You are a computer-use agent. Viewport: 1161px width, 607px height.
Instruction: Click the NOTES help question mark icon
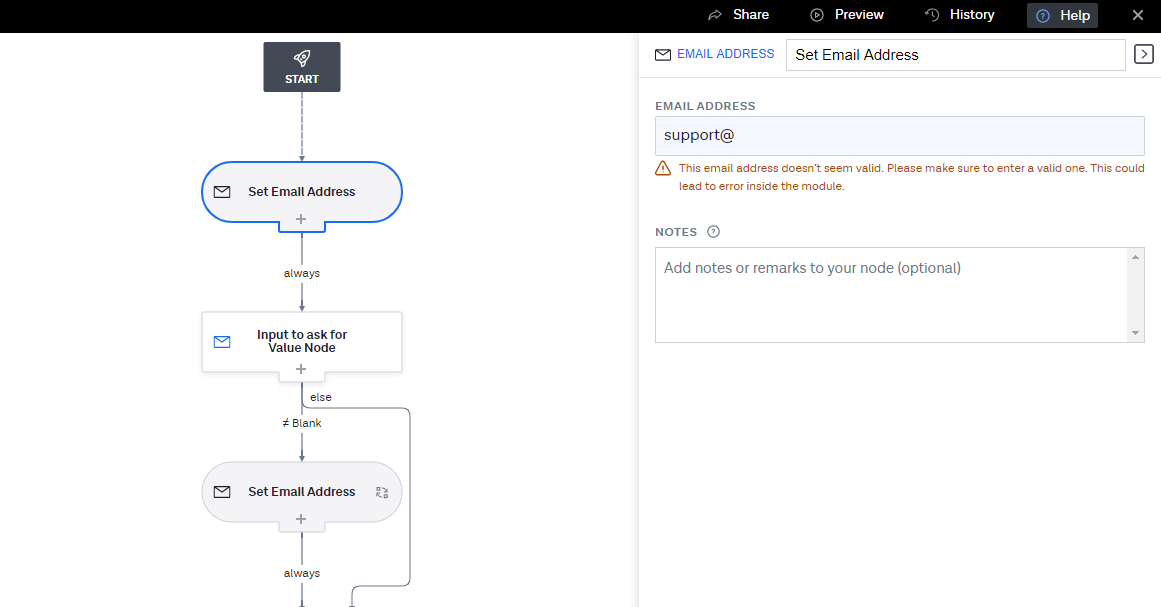(x=713, y=232)
